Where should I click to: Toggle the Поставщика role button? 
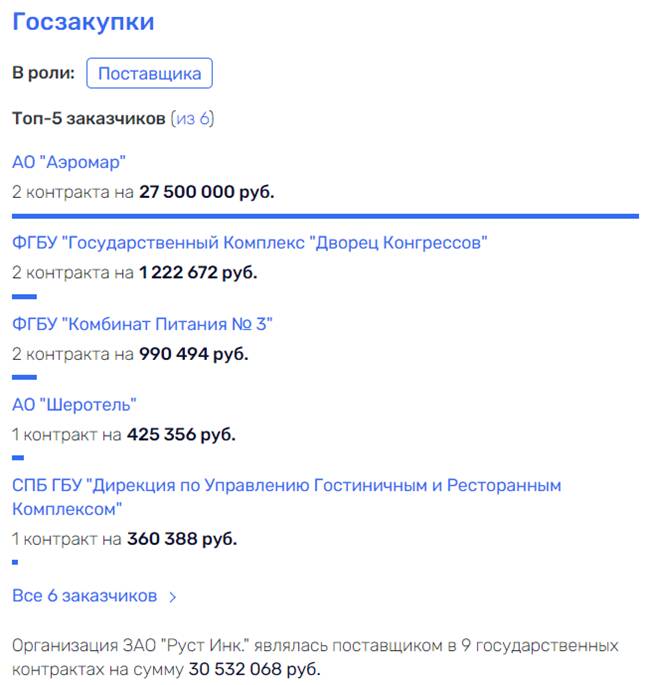[x=149, y=73]
